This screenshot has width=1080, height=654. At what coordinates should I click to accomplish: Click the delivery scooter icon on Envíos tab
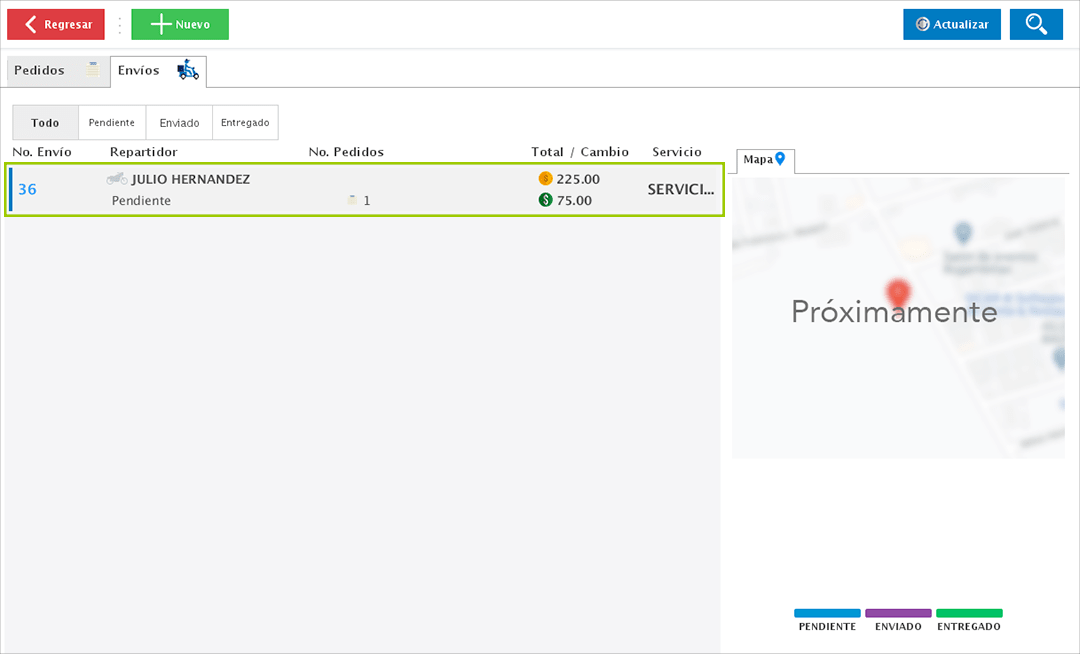(x=188, y=70)
